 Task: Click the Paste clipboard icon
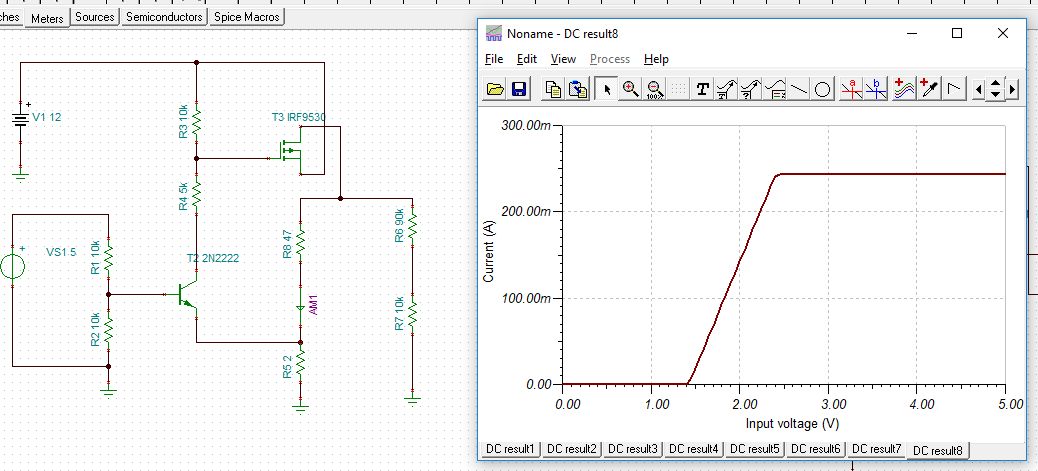[x=577, y=89]
